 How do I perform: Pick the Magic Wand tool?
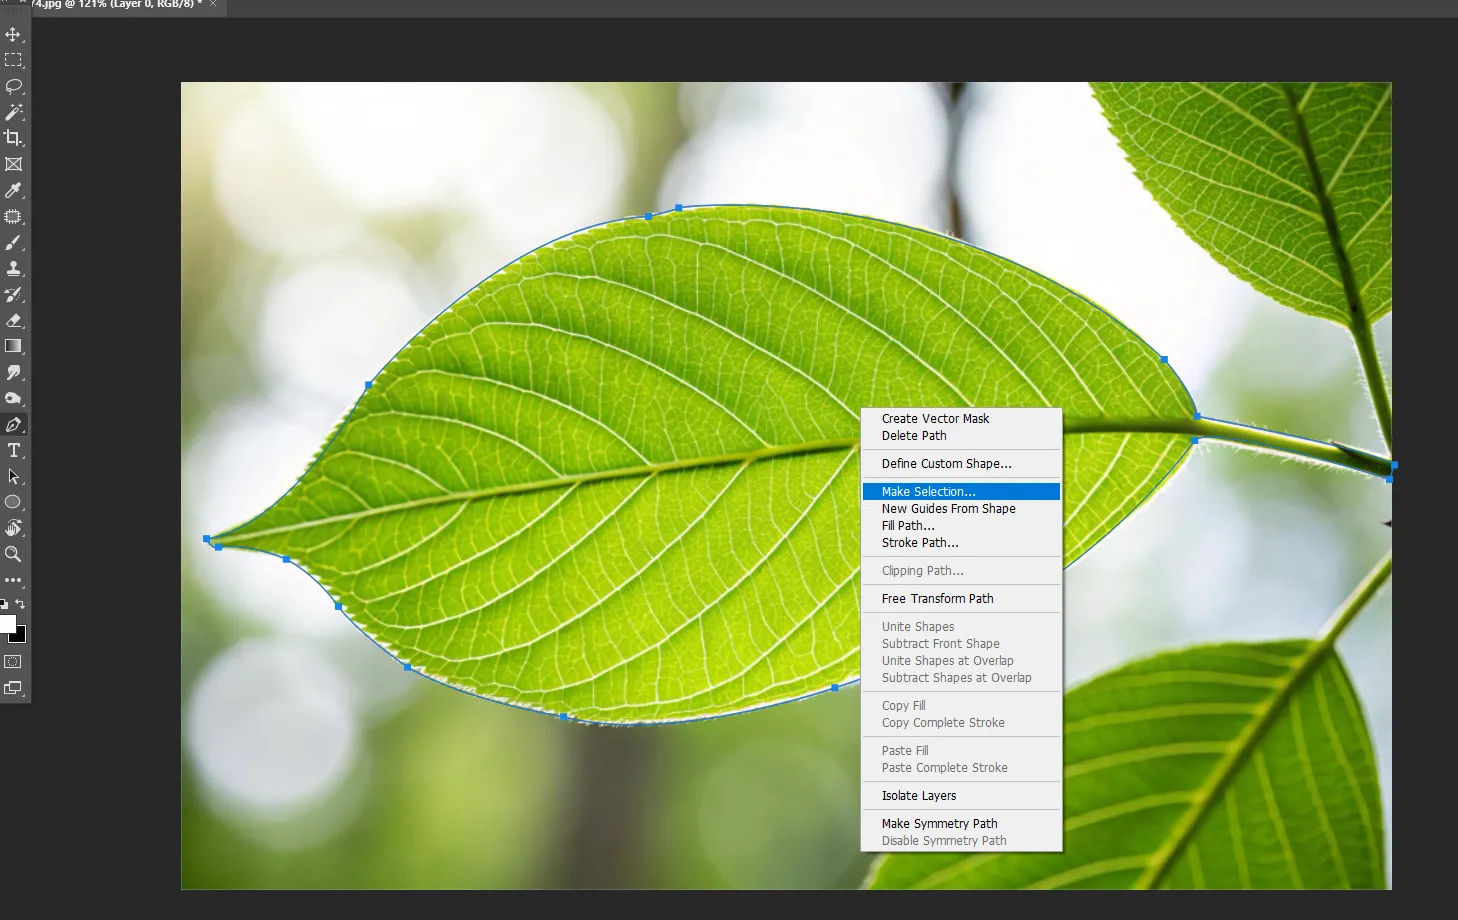[13, 112]
